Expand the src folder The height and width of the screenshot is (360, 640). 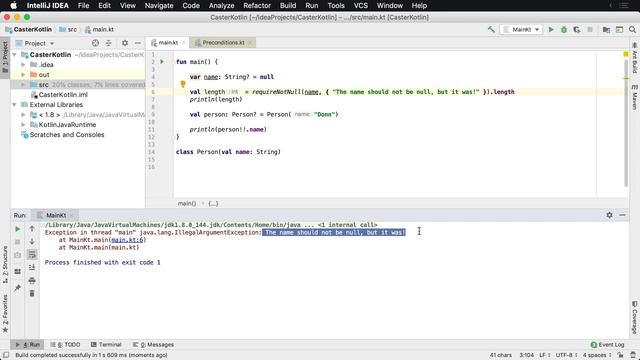[x=23, y=84]
